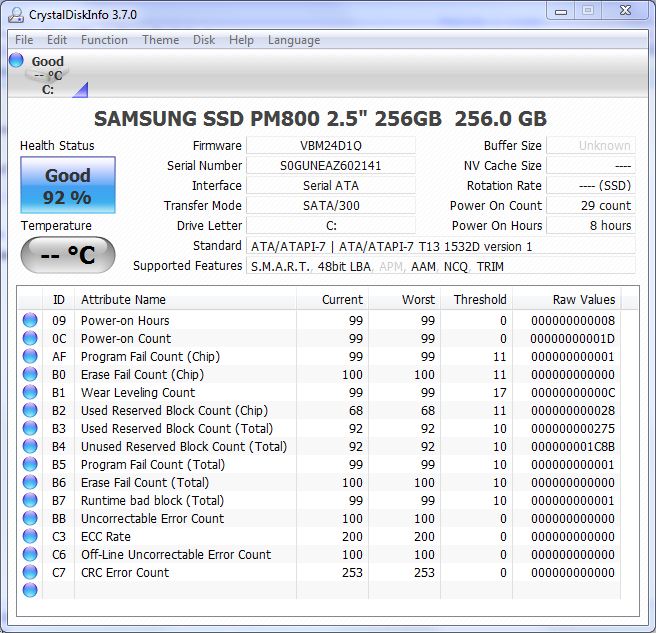Click the CrystalDiskInfo title bar app icon
Image resolution: width=656 pixels, height=633 pixels.
point(16,15)
